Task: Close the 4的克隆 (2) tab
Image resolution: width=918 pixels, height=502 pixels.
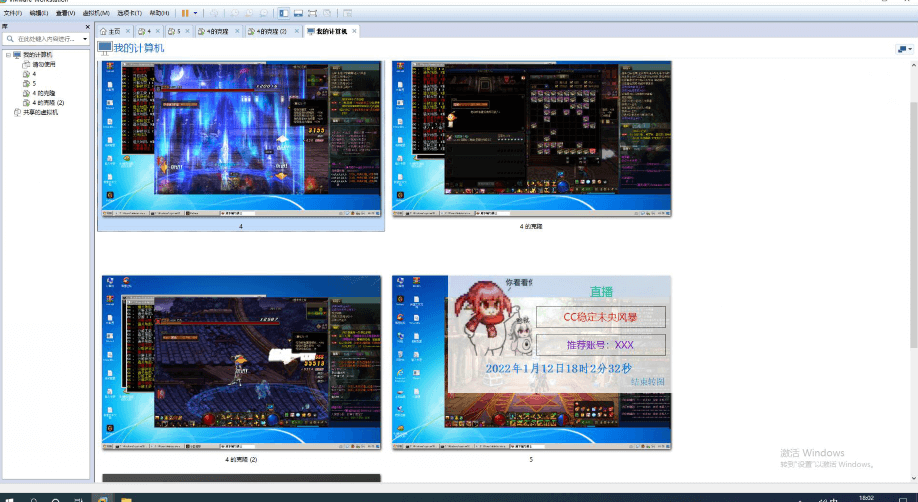Action: click(296, 31)
